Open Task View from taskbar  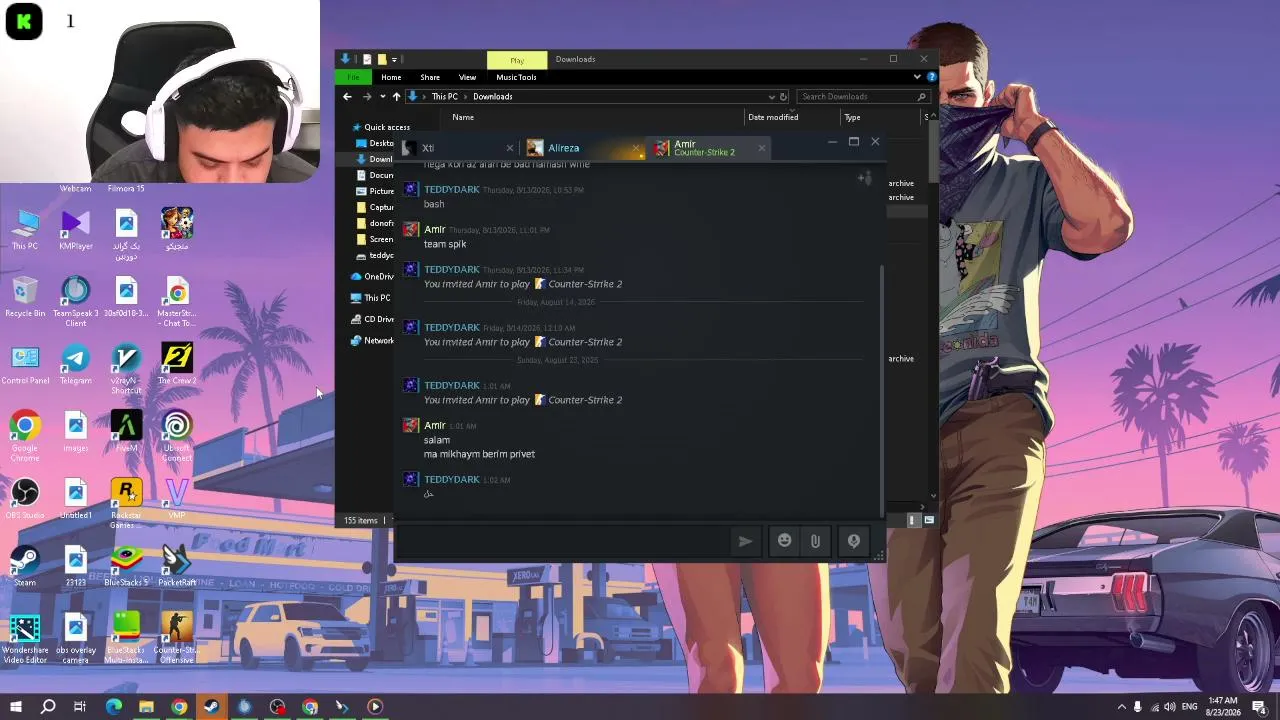click(80, 707)
